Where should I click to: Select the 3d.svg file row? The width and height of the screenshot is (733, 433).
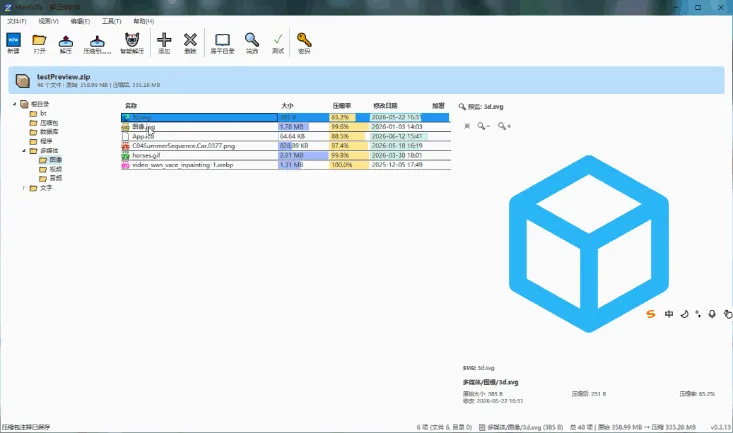tap(285, 117)
